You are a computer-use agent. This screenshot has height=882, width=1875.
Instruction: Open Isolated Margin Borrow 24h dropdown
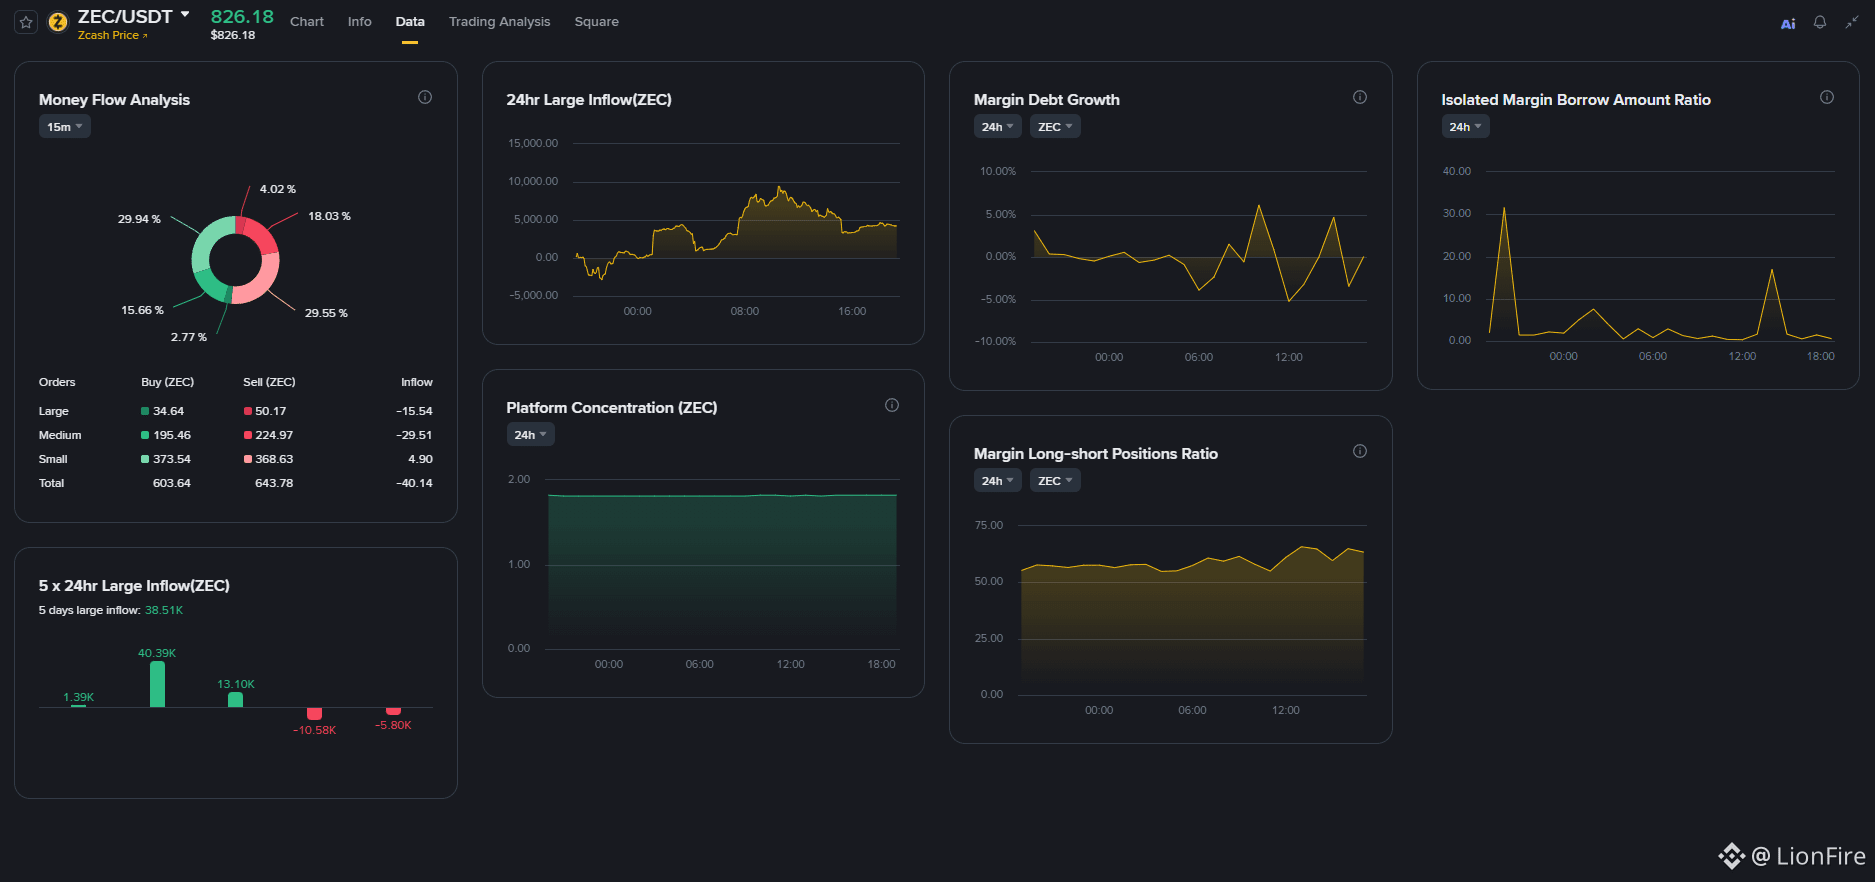(1465, 127)
